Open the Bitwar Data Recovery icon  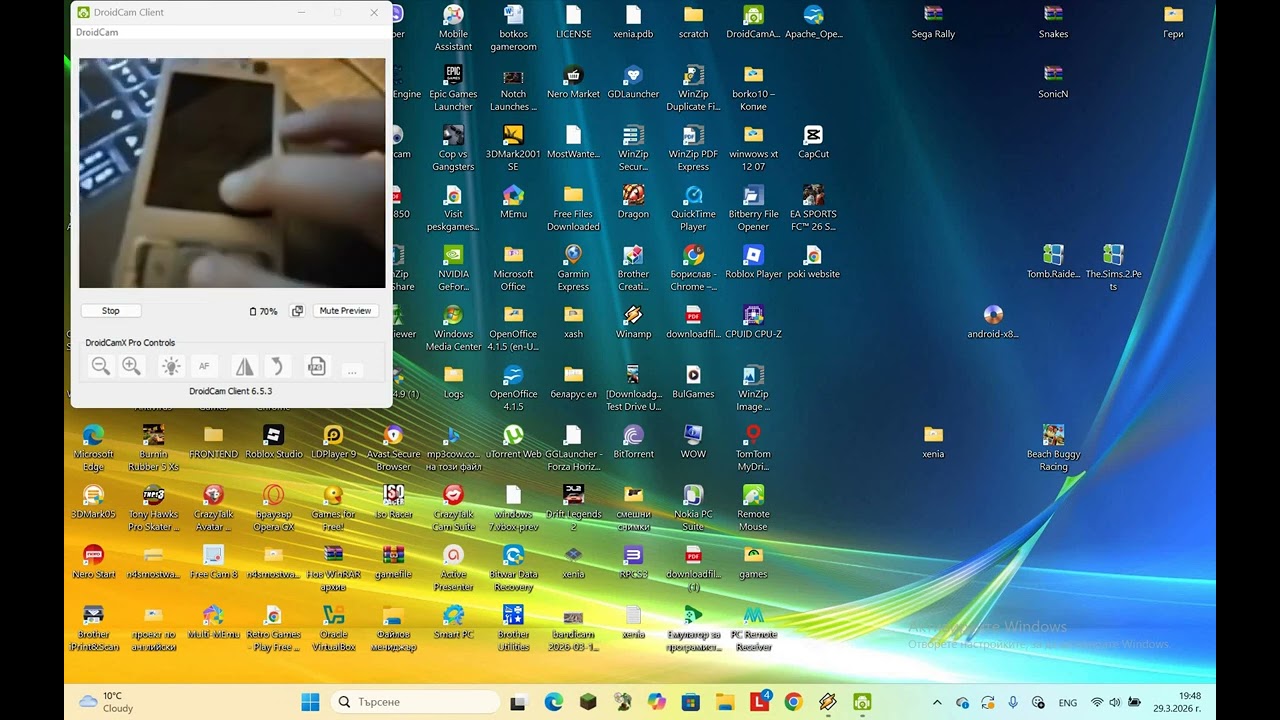tap(513, 568)
